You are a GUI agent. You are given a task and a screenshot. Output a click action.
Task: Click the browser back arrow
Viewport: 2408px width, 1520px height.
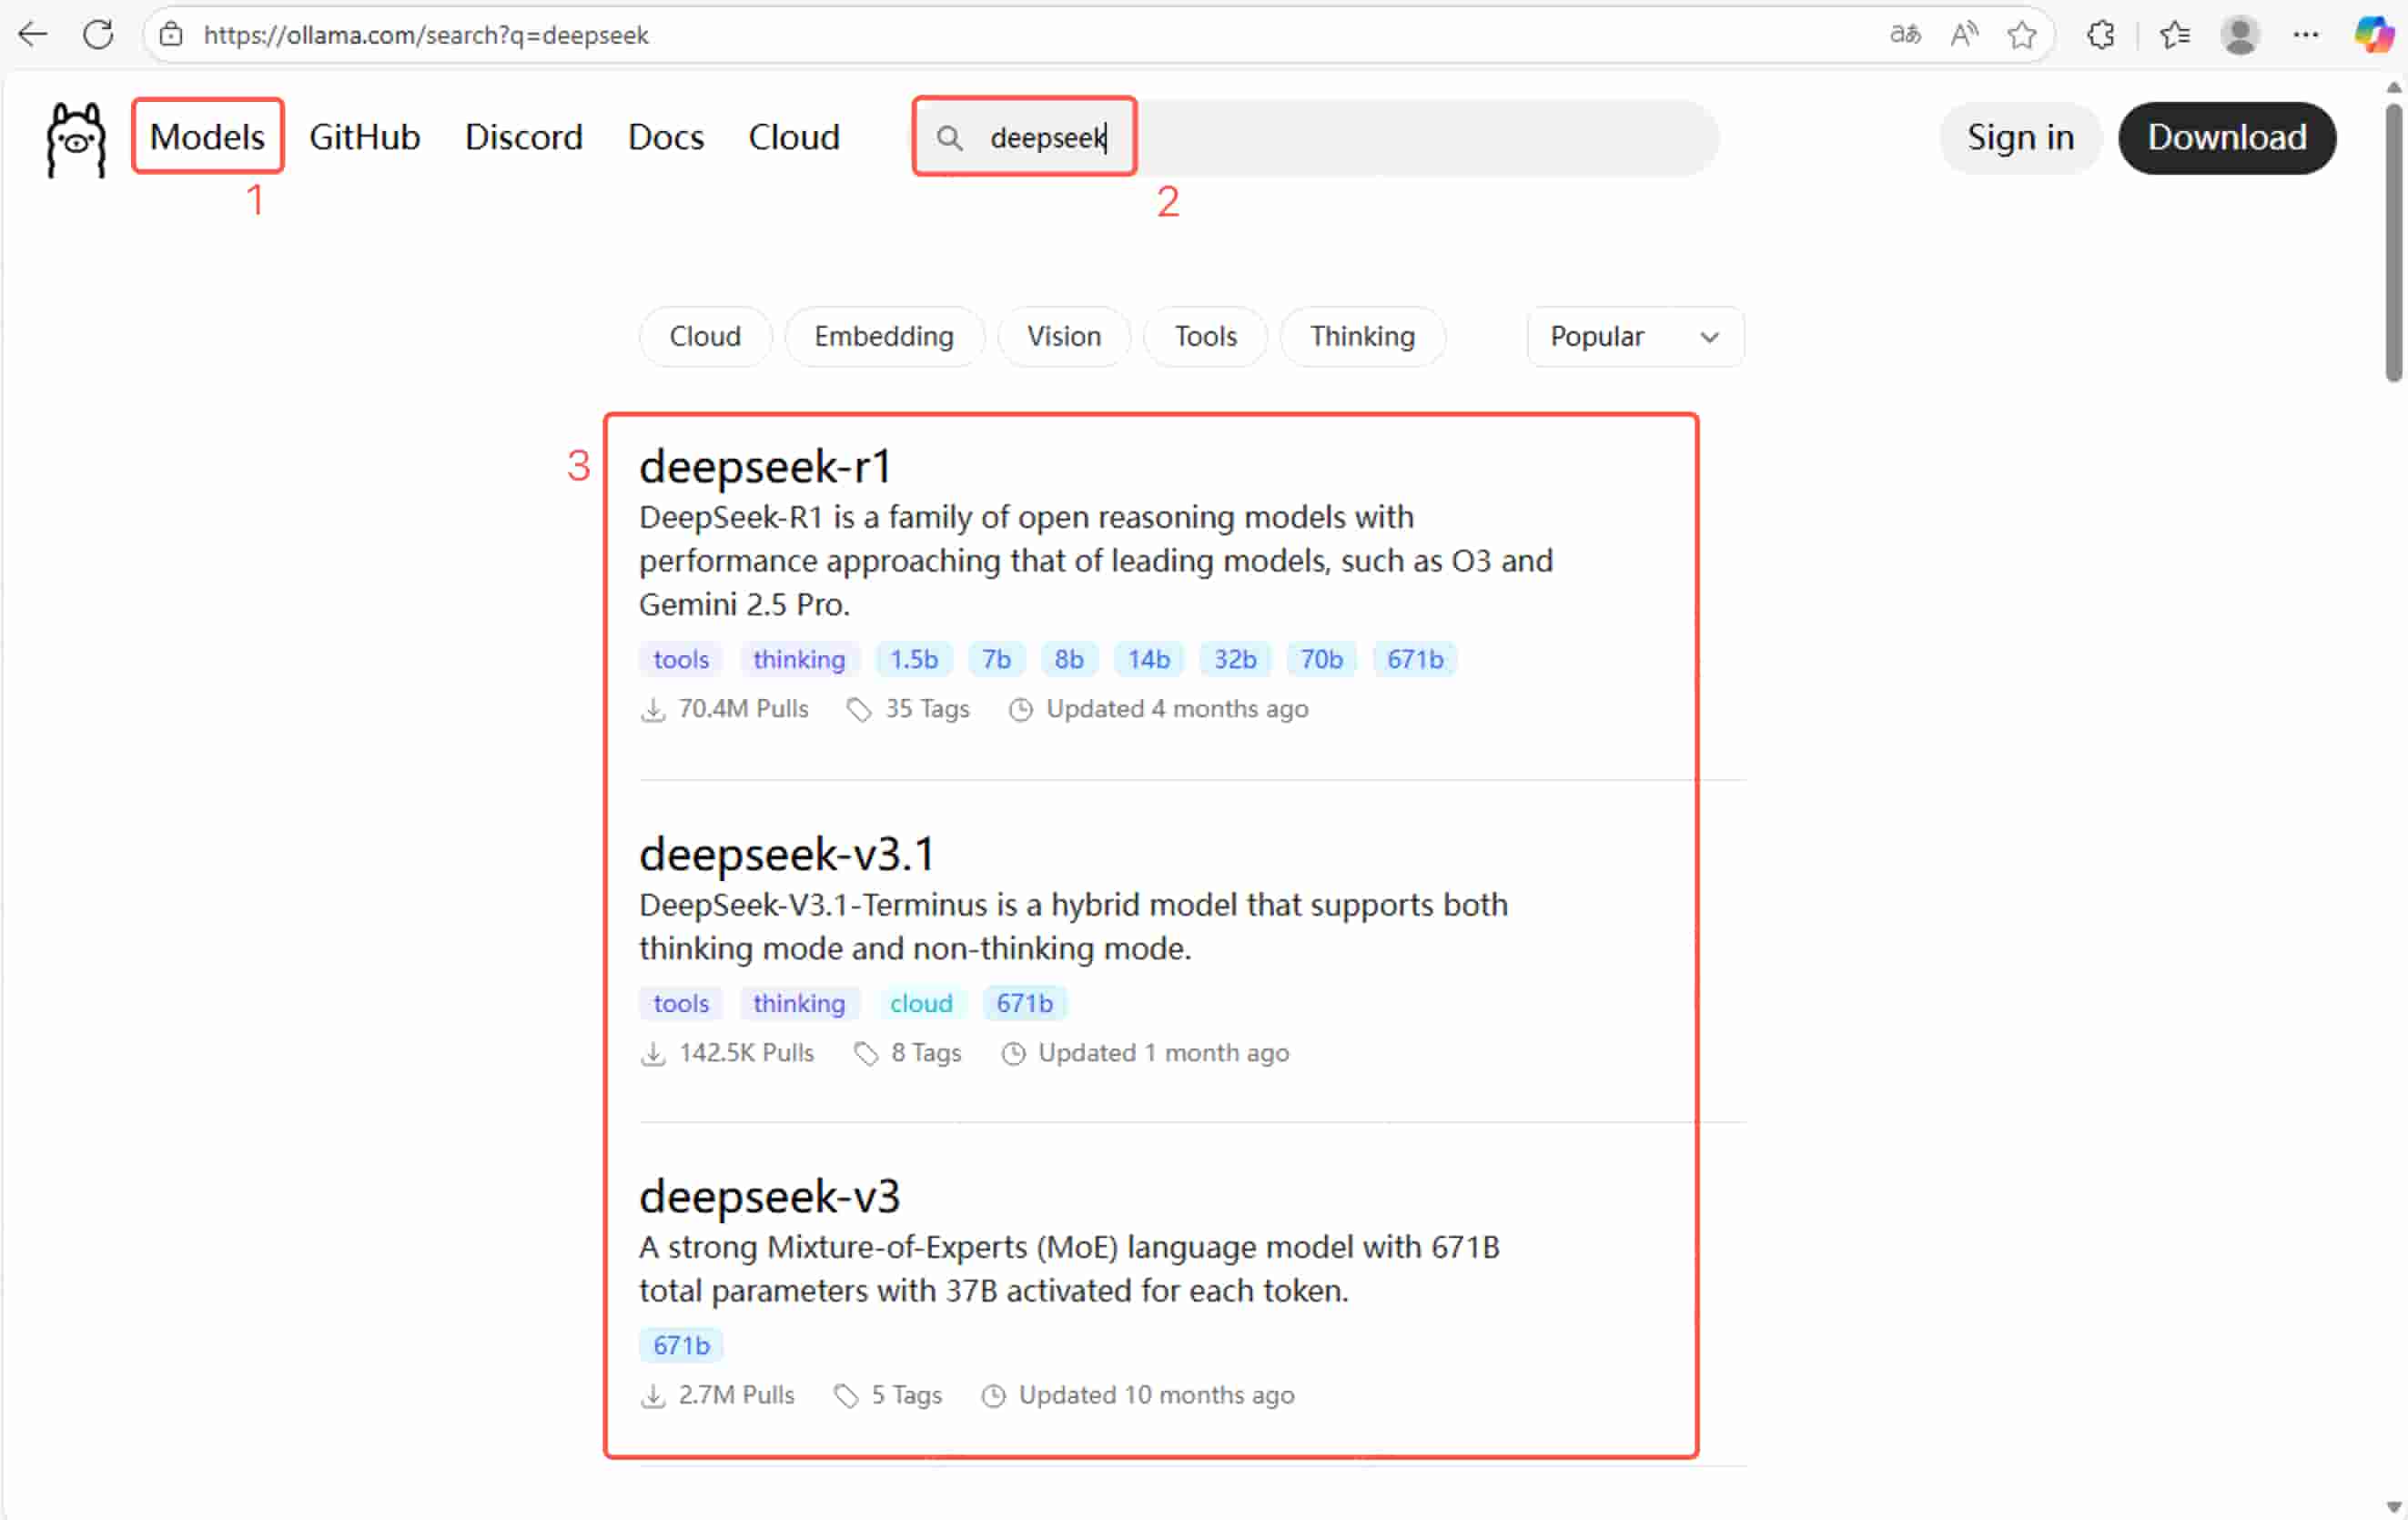click(x=33, y=34)
